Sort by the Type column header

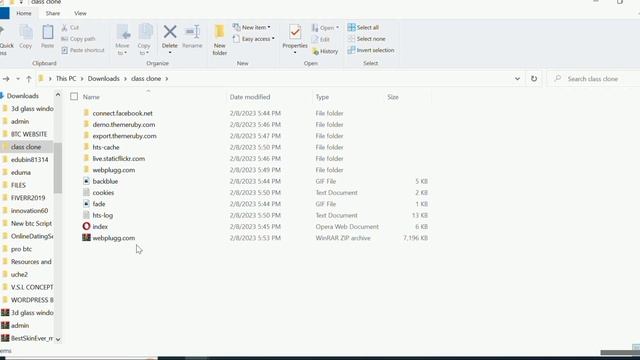(x=322, y=97)
